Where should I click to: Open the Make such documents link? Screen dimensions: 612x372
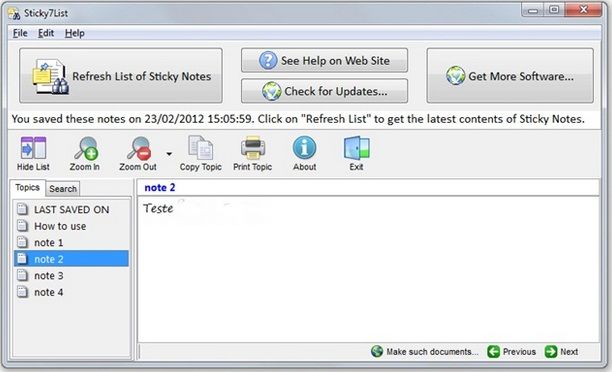point(425,352)
